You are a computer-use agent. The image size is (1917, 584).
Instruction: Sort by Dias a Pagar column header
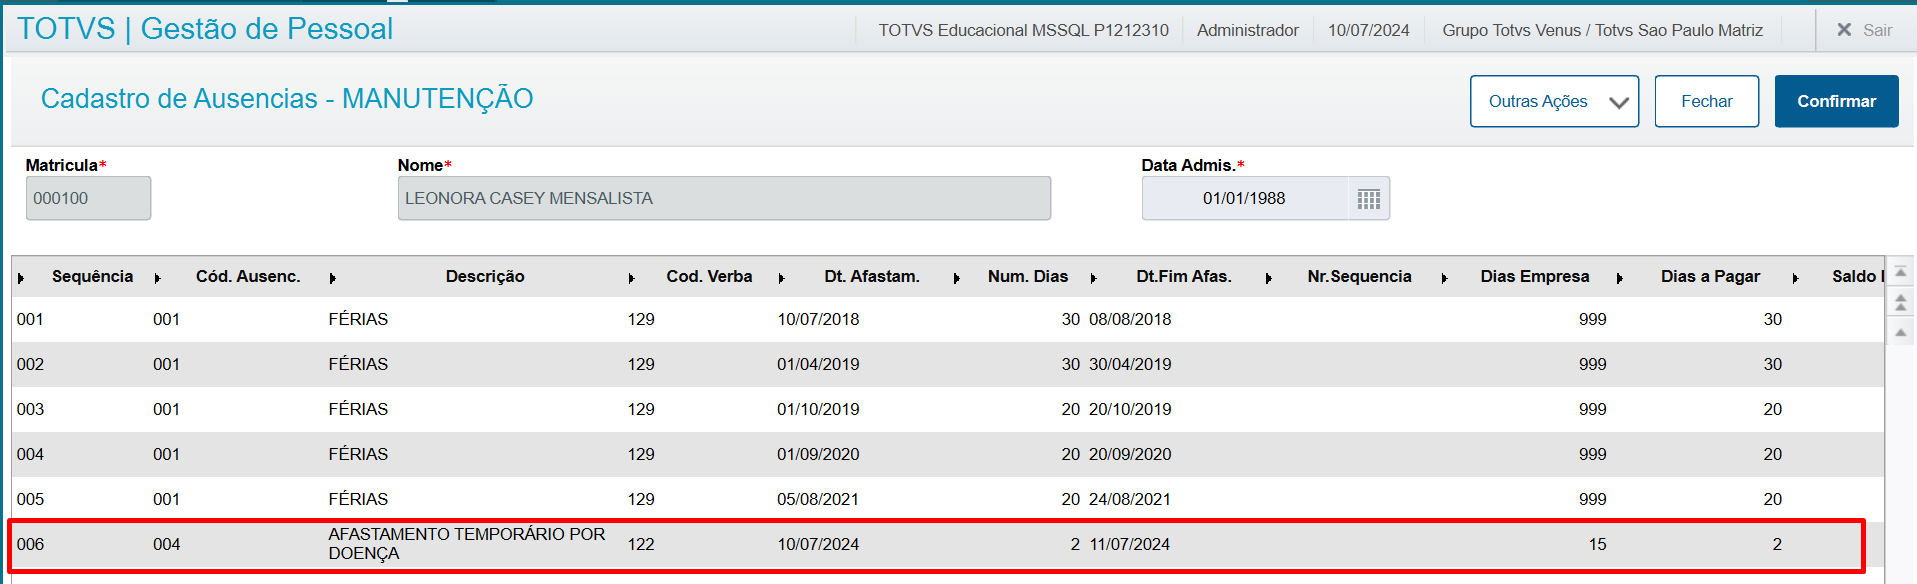(x=1710, y=276)
